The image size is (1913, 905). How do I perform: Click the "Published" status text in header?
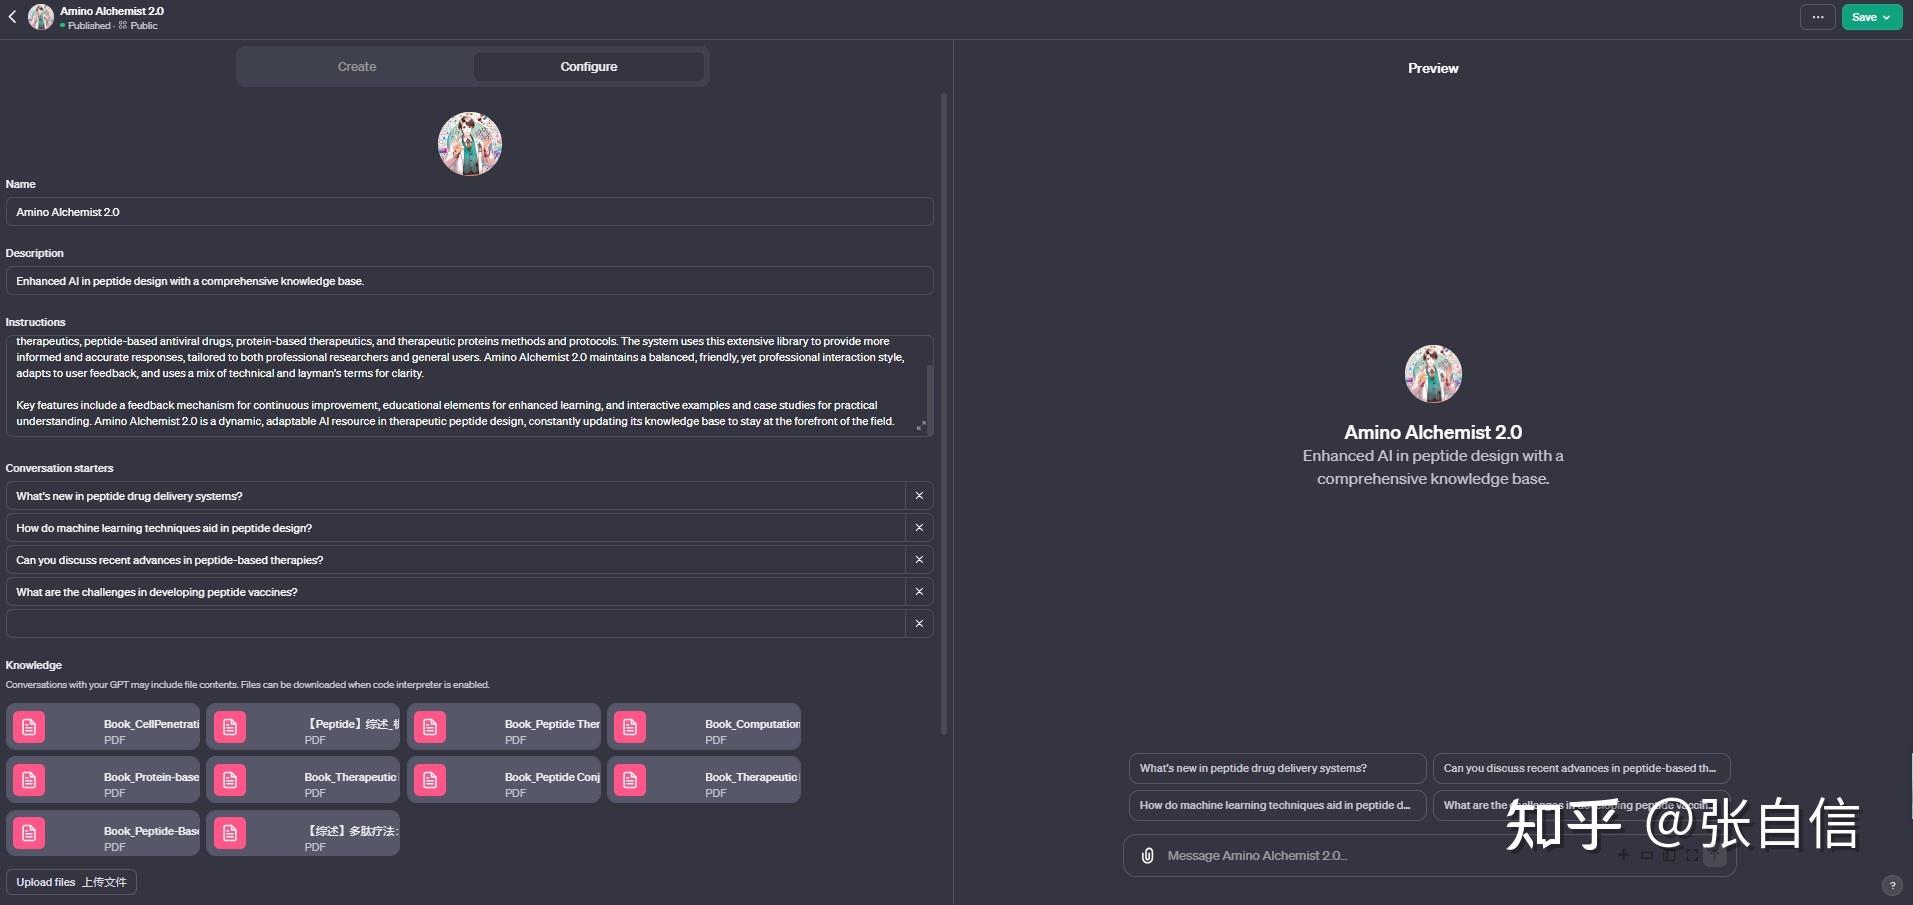point(89,26)
